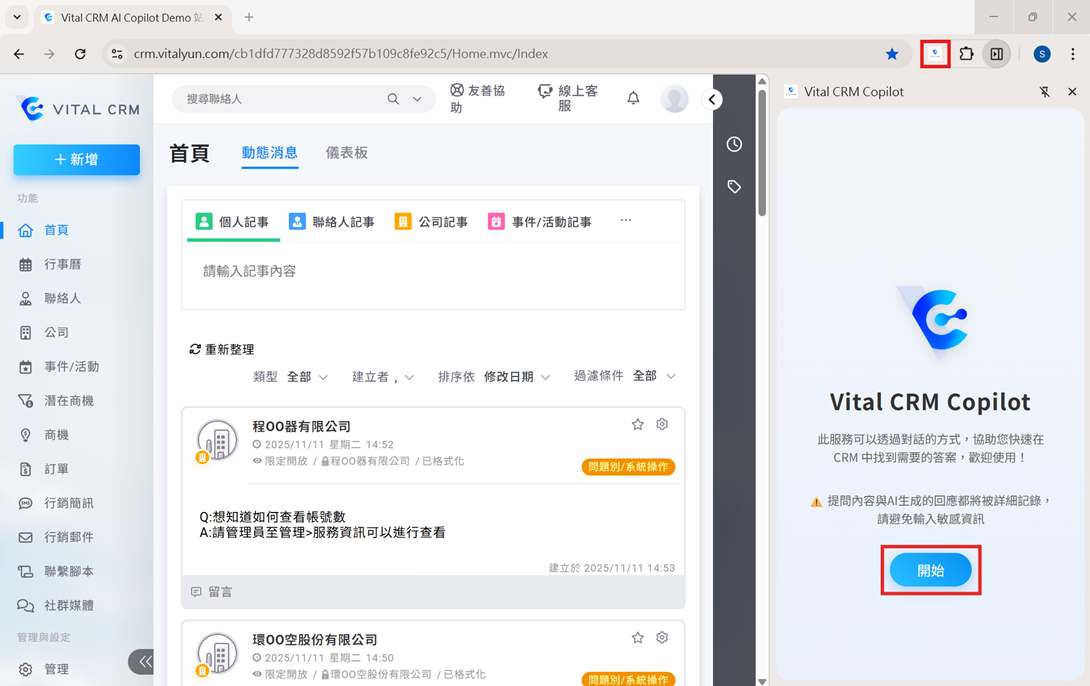Screen dimensions: 1090x686
Task: Click the Vital CRM Copilot extension icon
Action: (x=935, y=54)
